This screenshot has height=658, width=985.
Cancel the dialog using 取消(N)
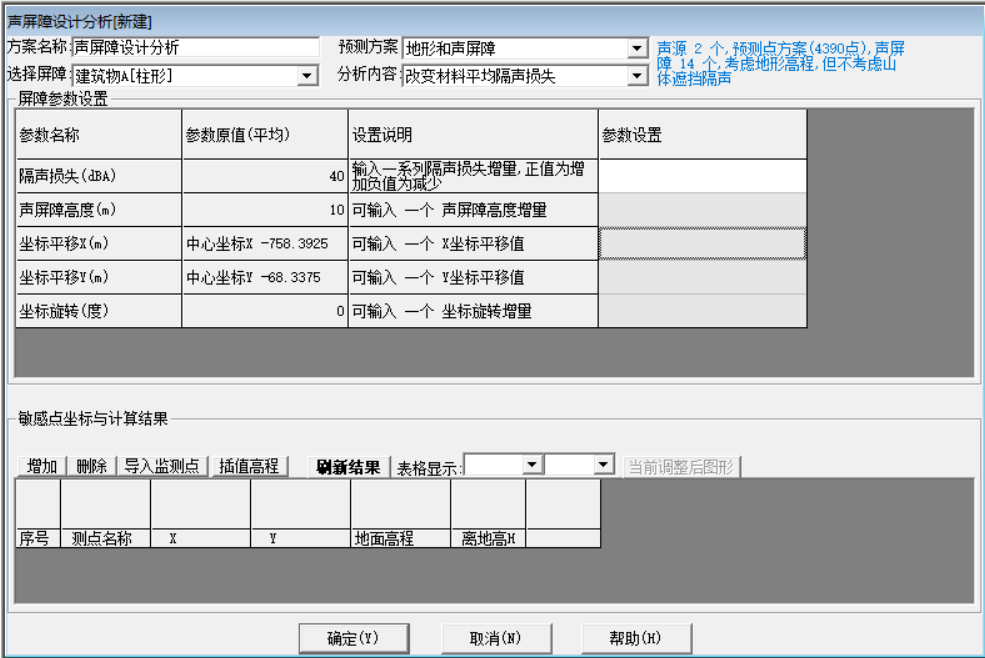pyautogui.click(x=496, y=638)
